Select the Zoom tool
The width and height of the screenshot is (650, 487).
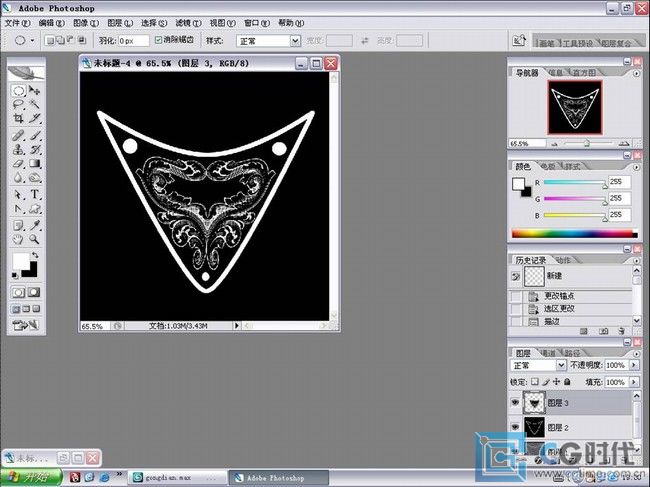[x=34, y=239]
